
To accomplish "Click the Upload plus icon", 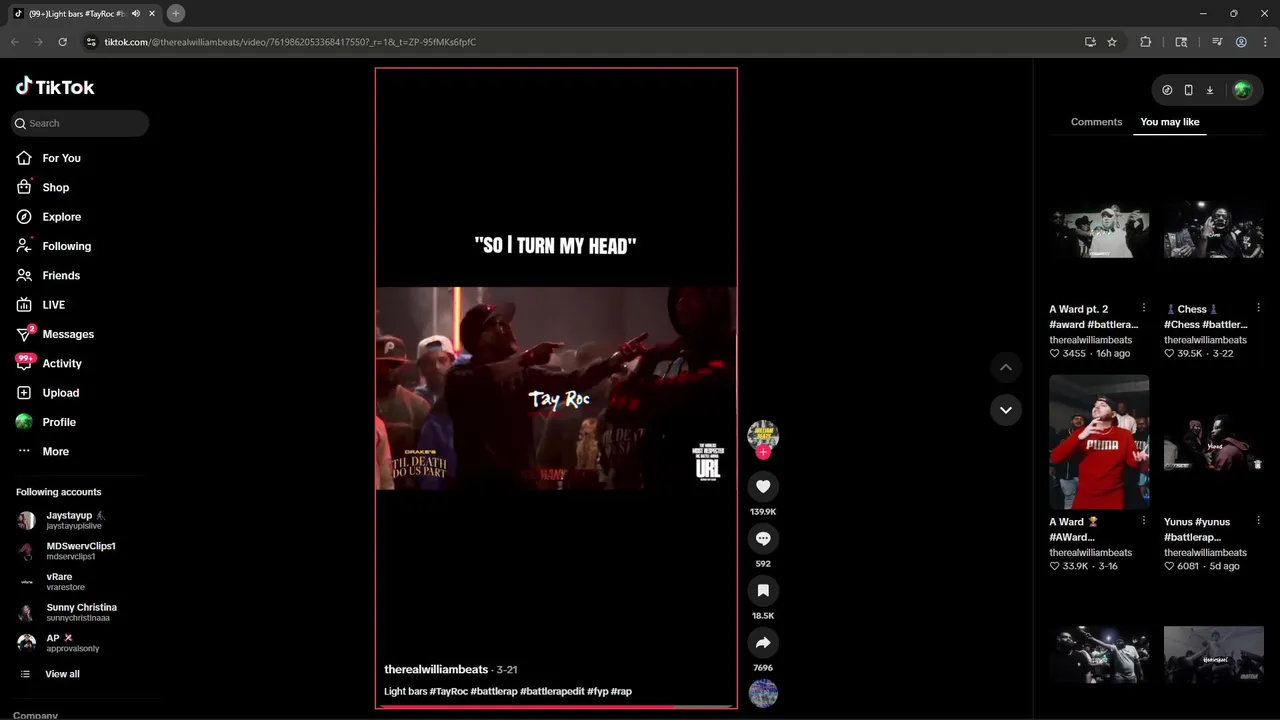I will coord(24,393).
